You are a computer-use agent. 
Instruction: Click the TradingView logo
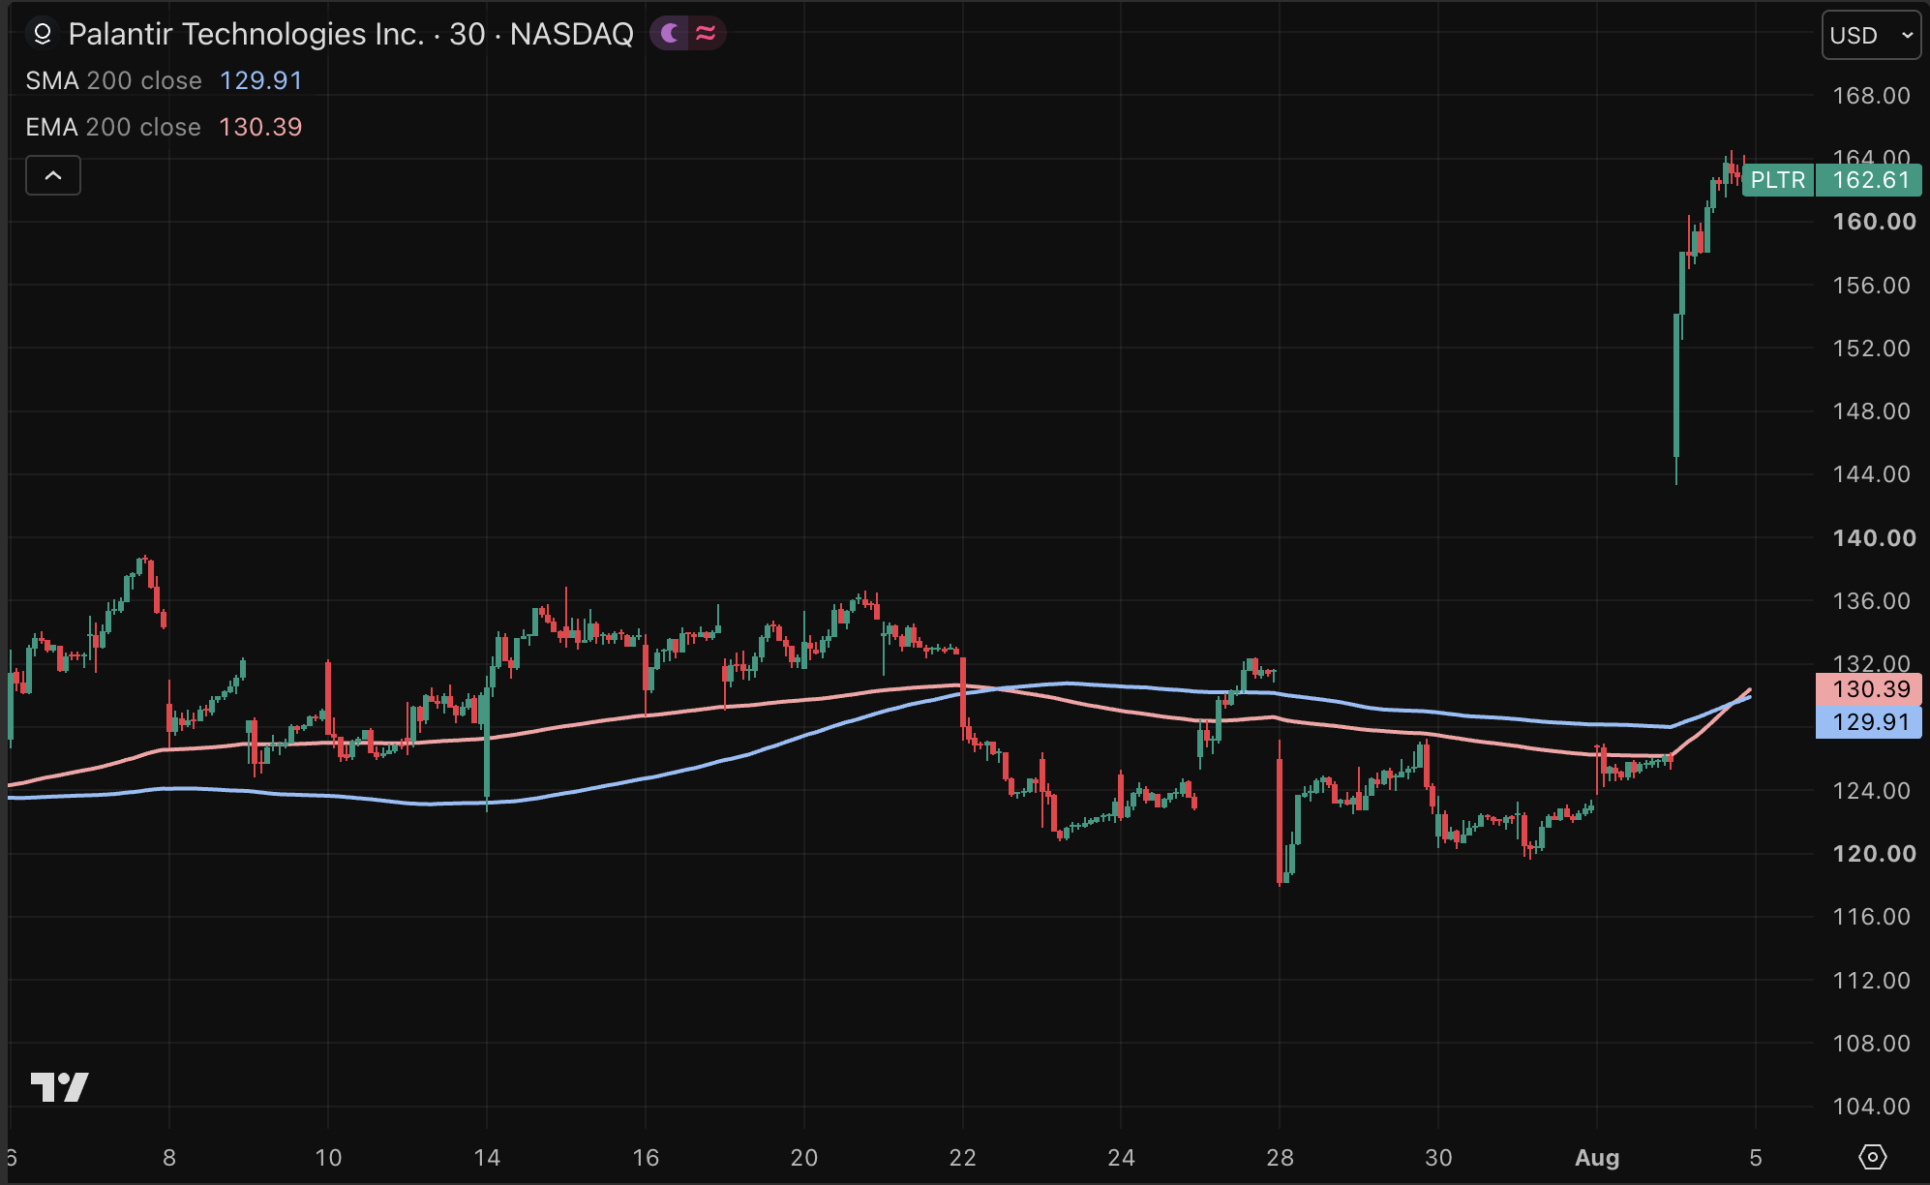click(60, 1086)
